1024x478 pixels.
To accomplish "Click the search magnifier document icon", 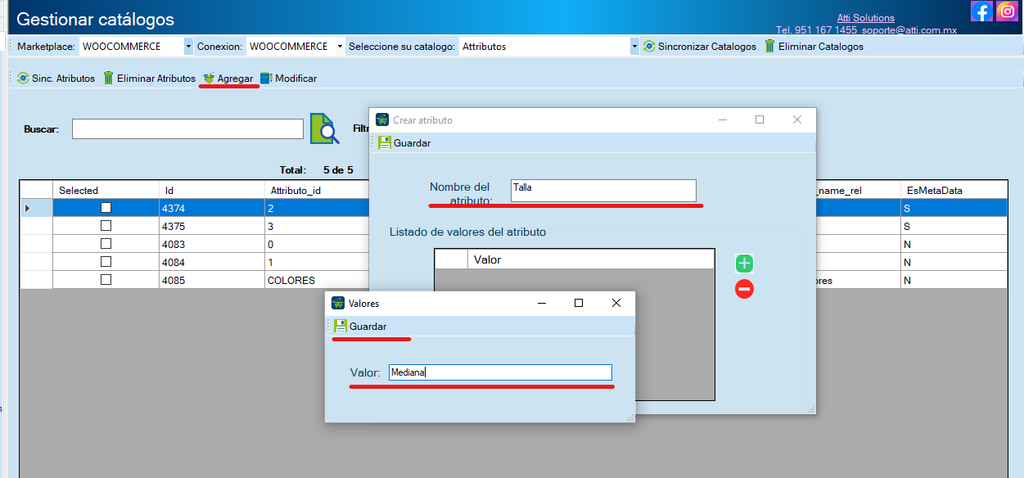I will (x=325, y=128).
